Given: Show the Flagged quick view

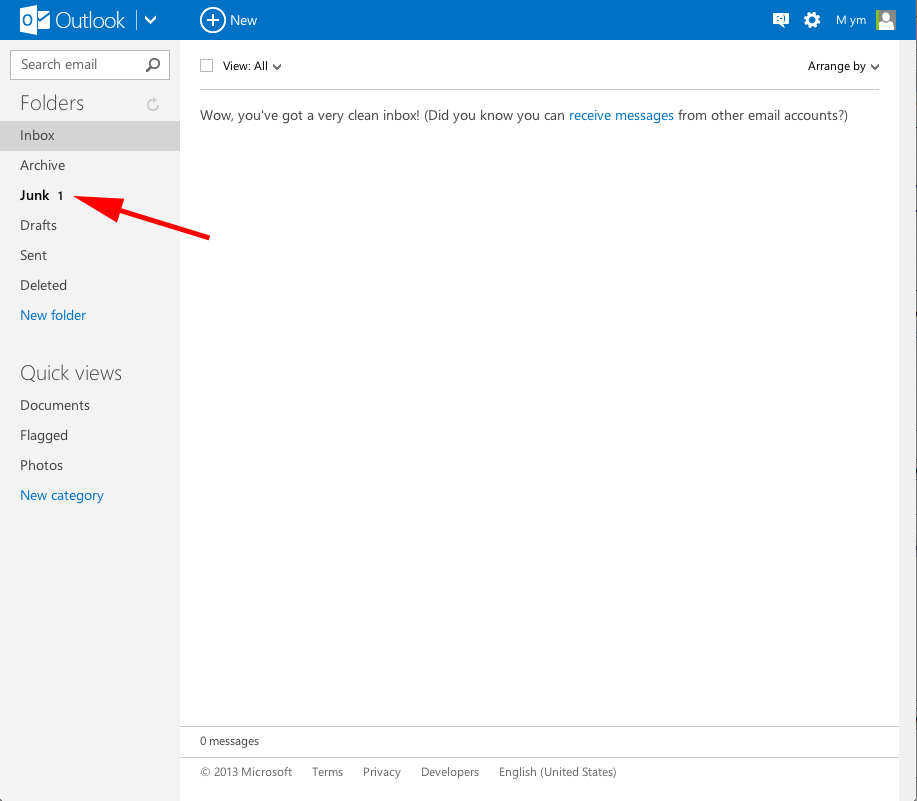Looking at the screenshot, I should click(x=44, y=435).
